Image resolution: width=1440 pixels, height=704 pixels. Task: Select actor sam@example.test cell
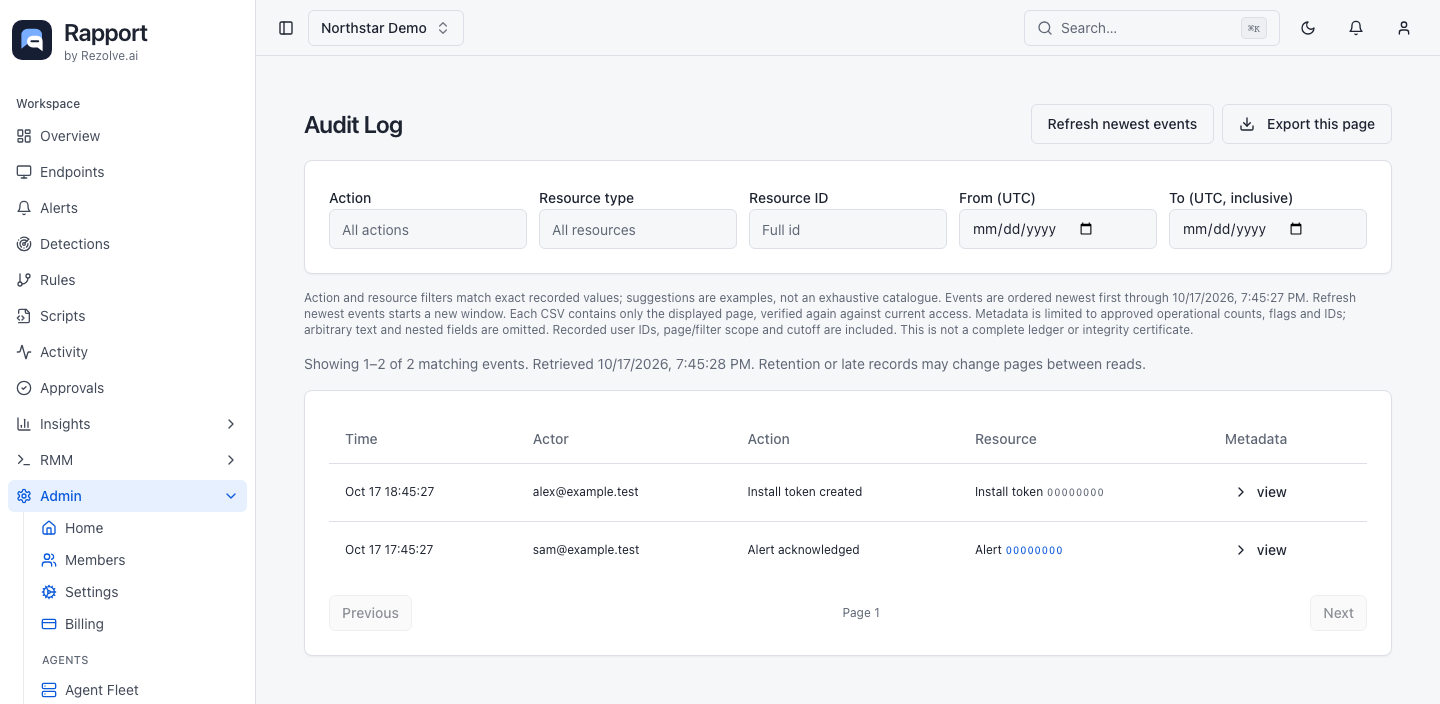(586, 550)
